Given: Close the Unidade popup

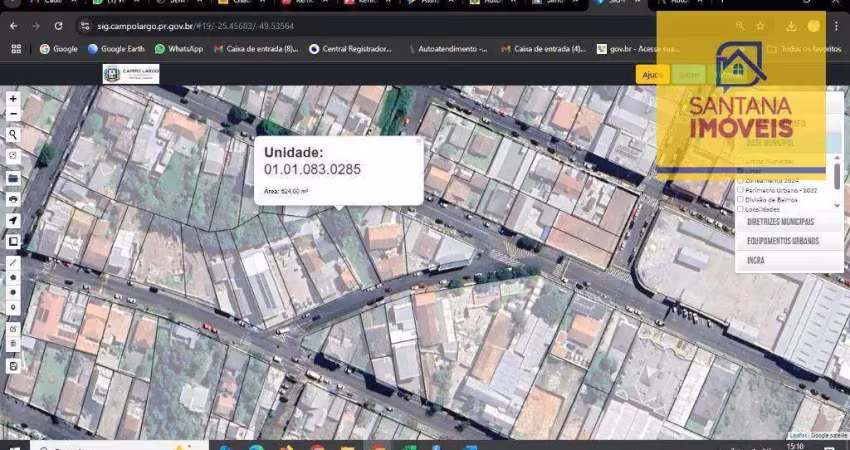Looking at the screenshot, I should tap(418, 141).
